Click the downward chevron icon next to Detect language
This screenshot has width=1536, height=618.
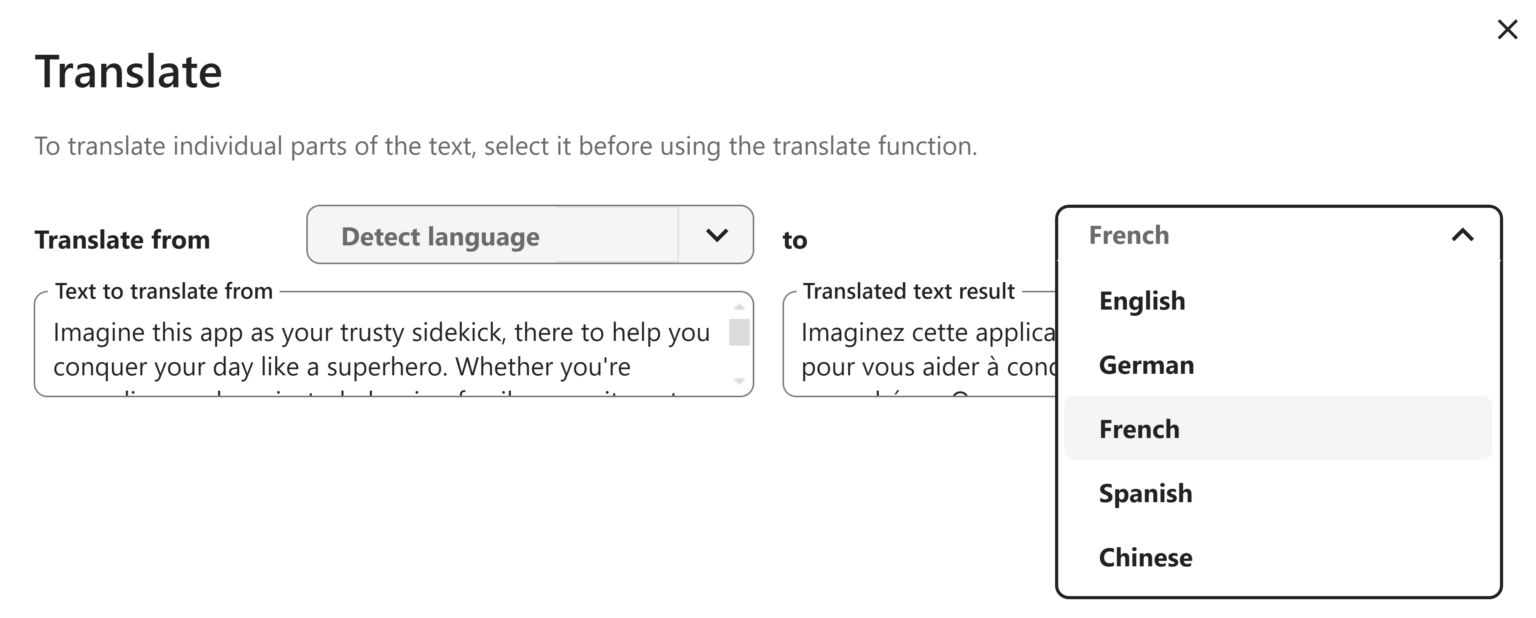716,235
